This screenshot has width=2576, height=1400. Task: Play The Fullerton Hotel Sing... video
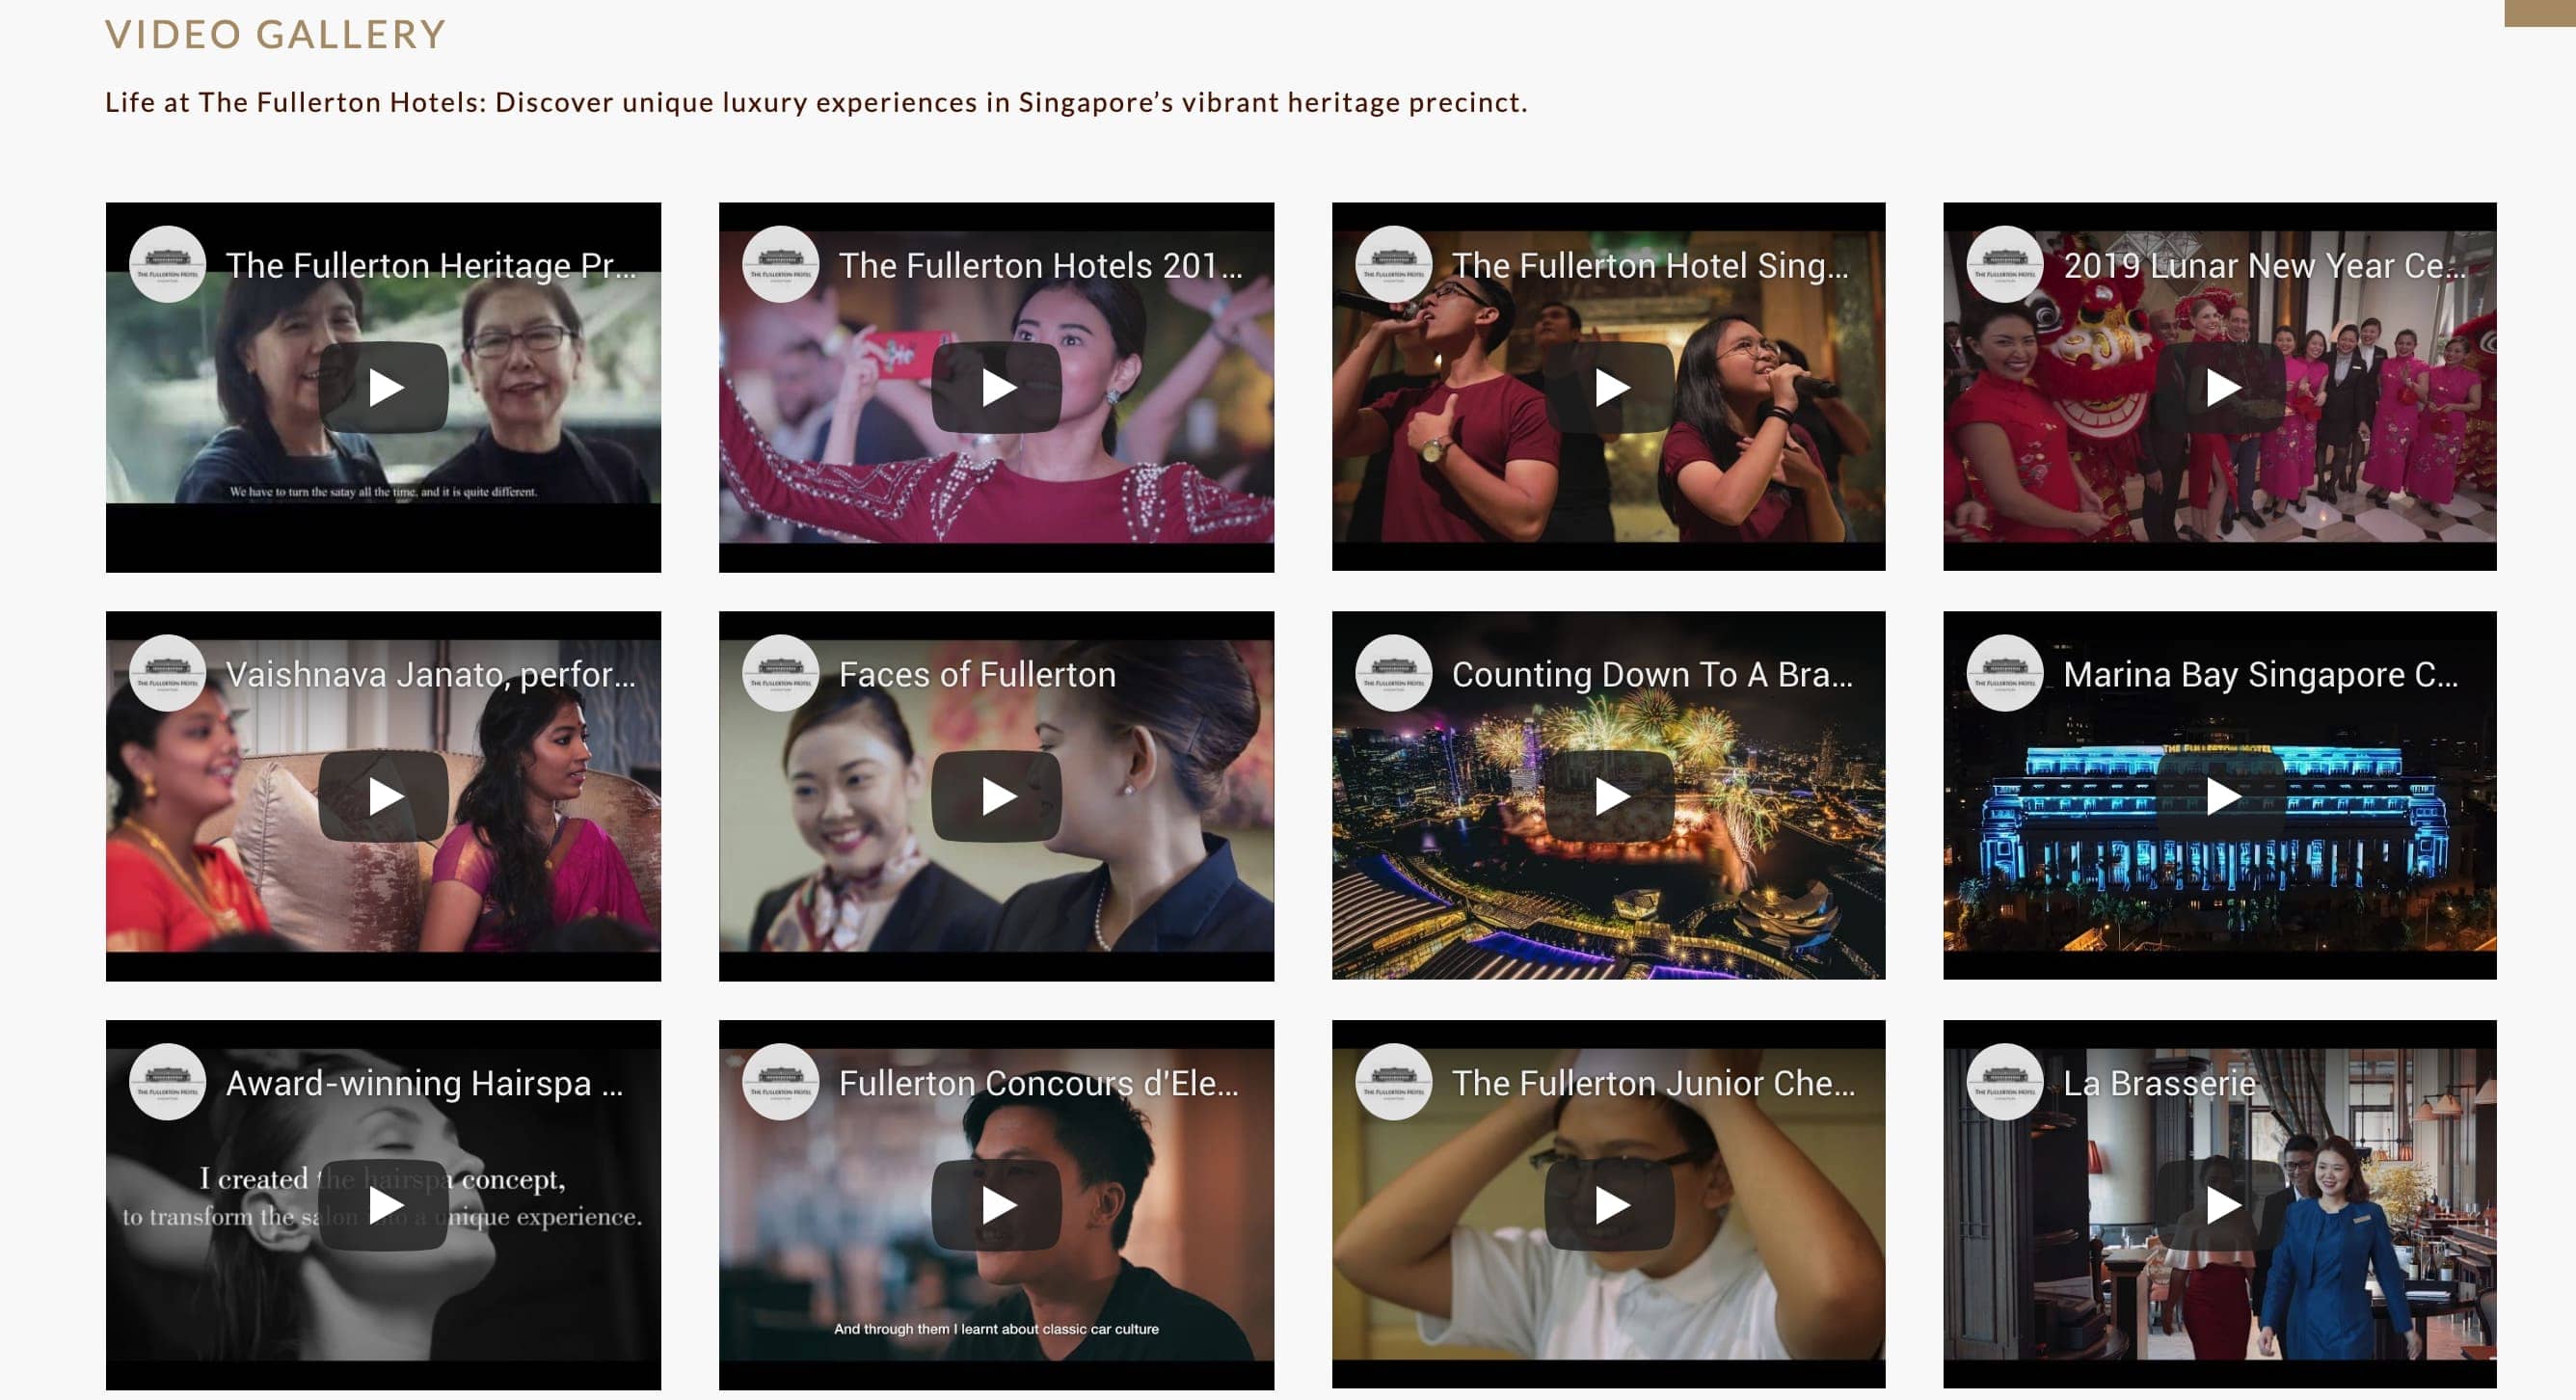coord(1609,387)
